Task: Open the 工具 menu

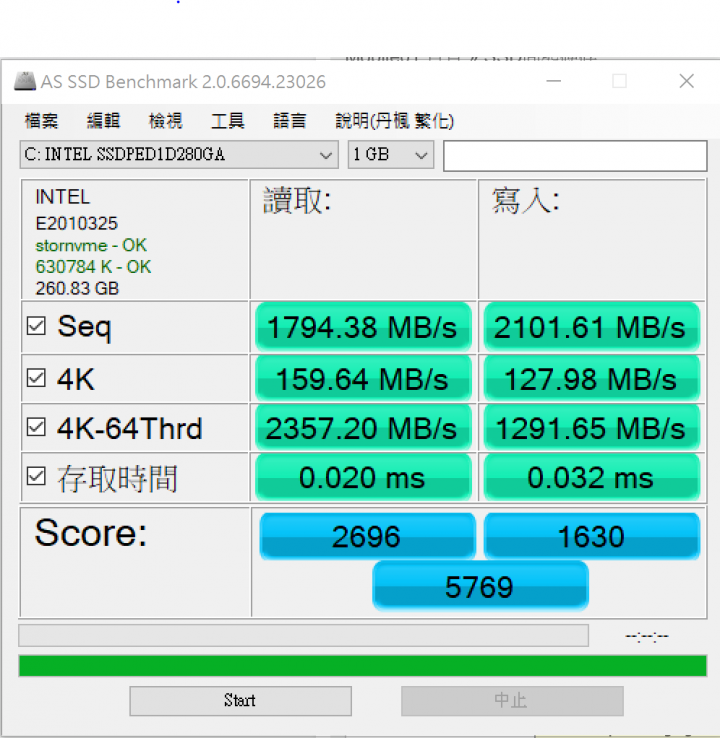Action: coord(228,121)
